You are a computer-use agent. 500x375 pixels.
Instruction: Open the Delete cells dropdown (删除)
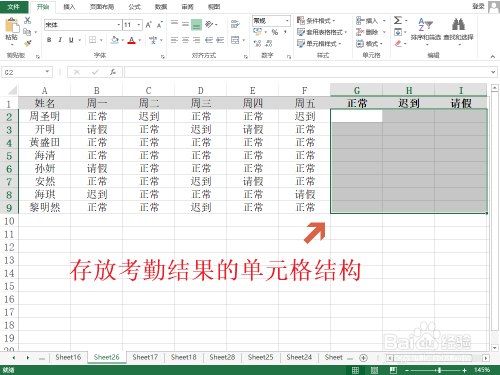(x=371, y=32)
